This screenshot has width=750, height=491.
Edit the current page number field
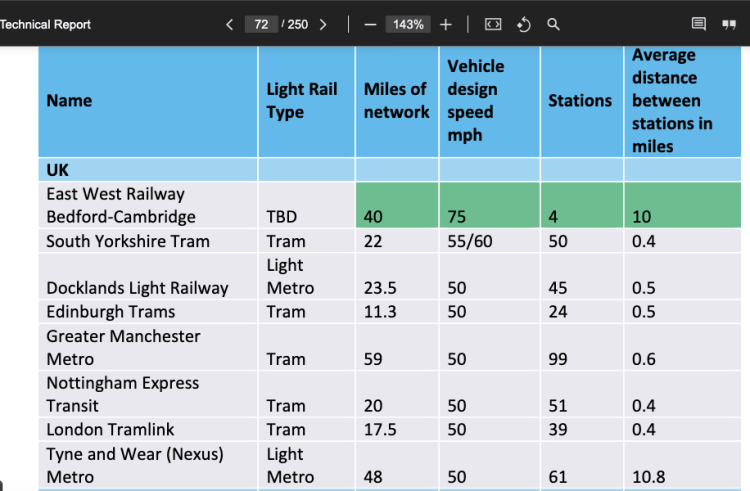(261, 24)
